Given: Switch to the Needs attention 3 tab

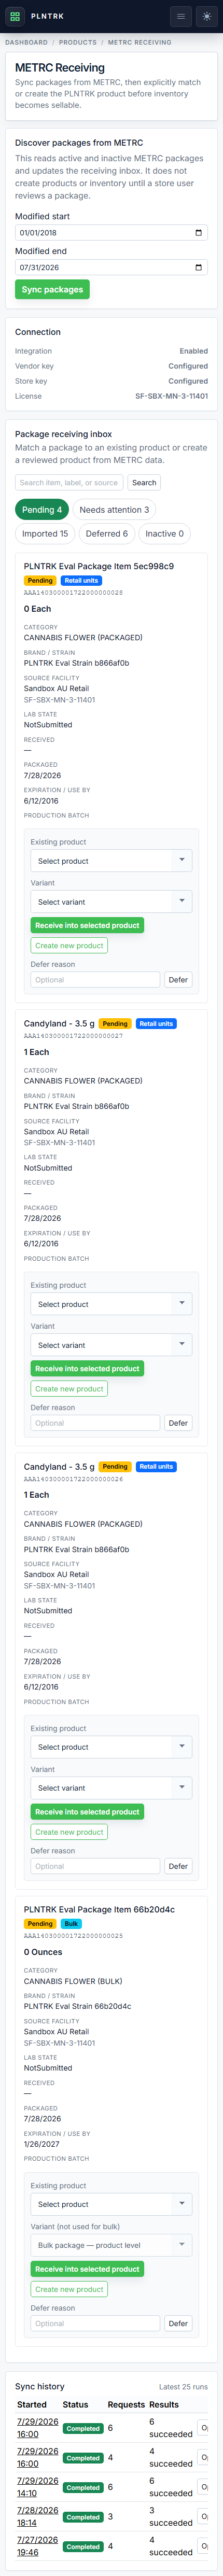Looking at the screenshot, I should tap(114, 510).
